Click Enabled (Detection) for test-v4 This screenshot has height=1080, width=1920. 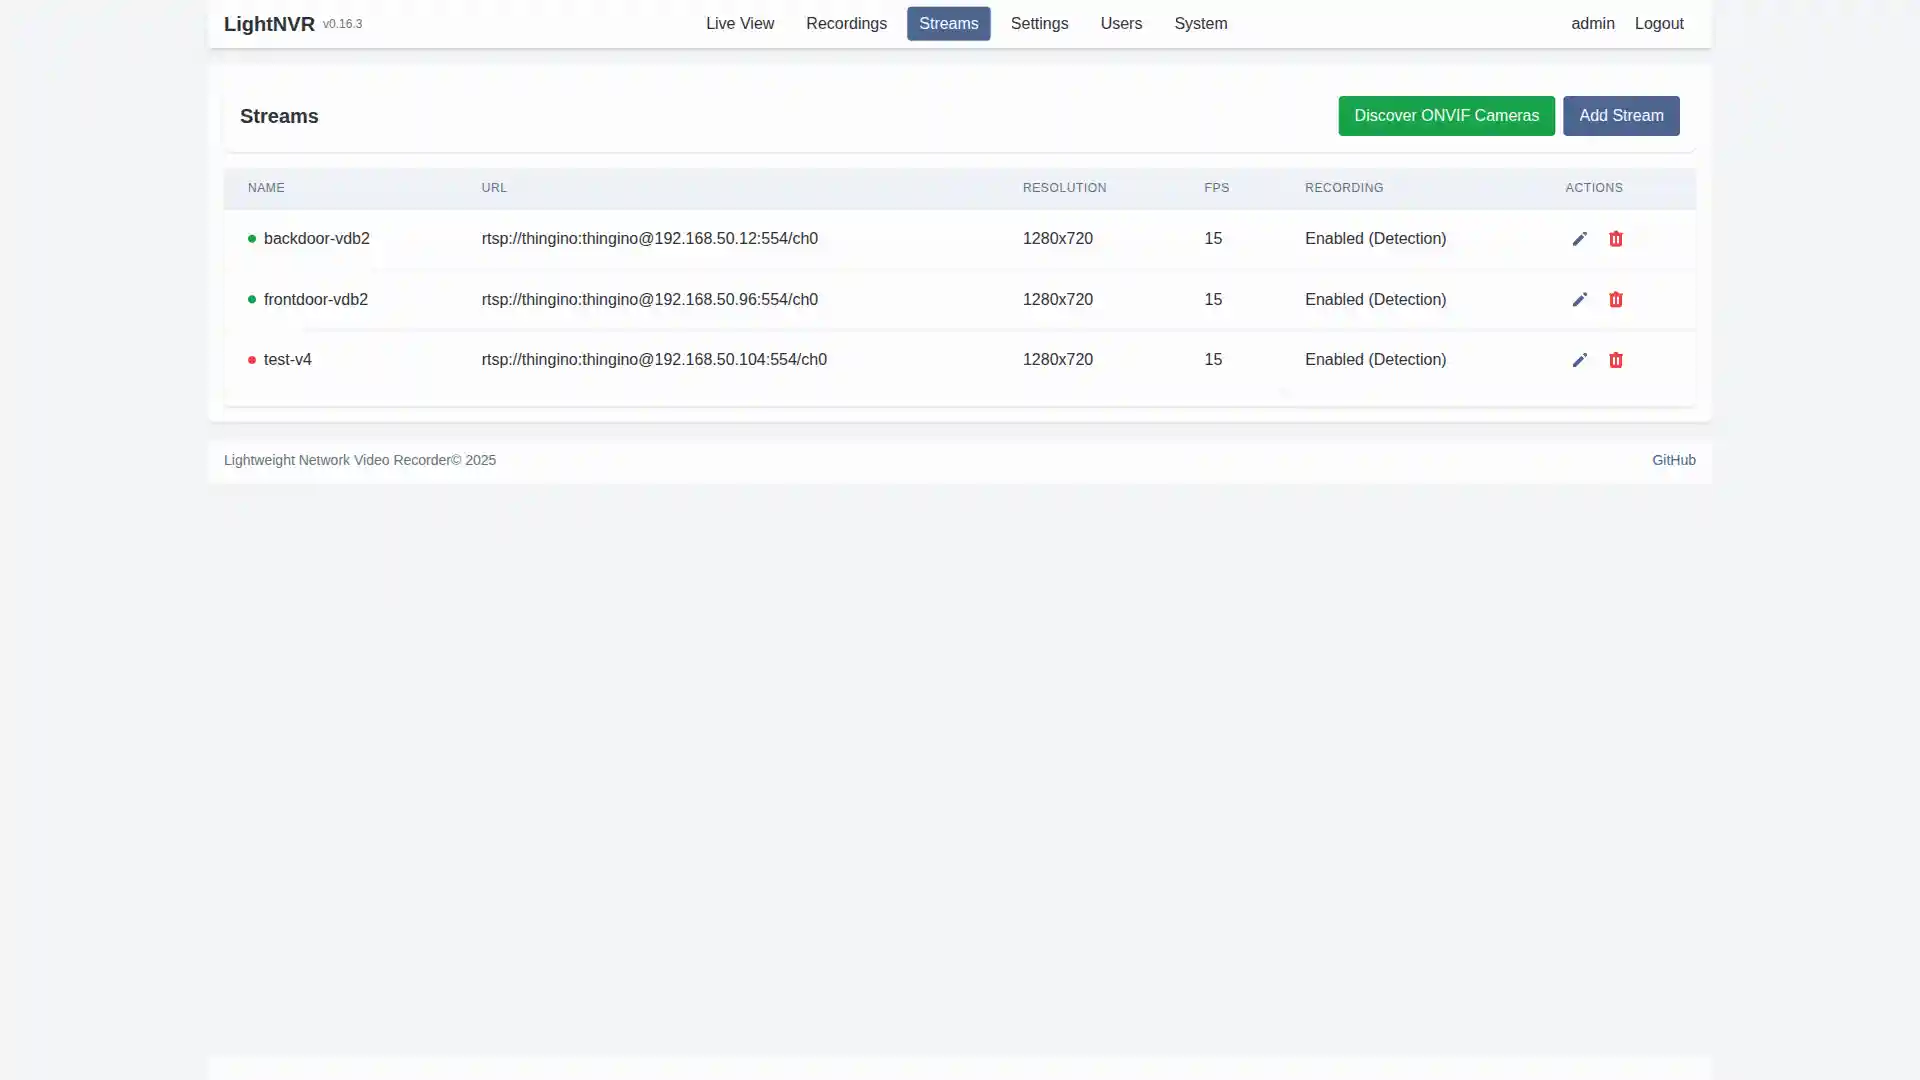[1375, 360]
